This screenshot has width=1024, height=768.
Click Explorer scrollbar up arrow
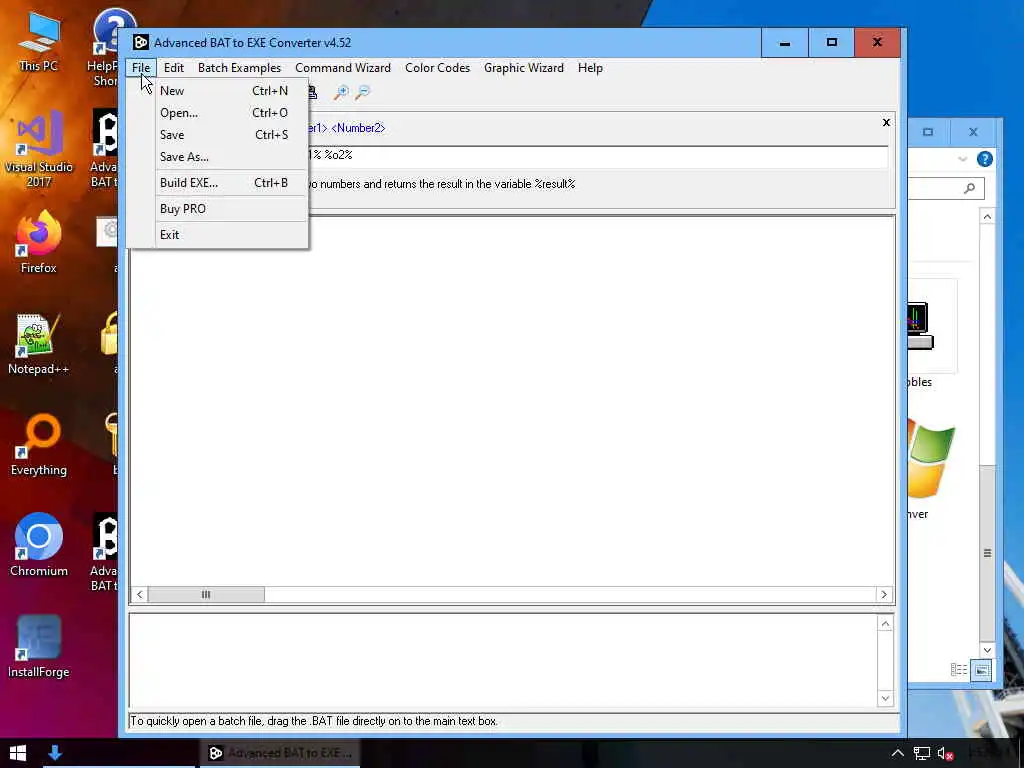pyautogui.click(x=987, y=217)
